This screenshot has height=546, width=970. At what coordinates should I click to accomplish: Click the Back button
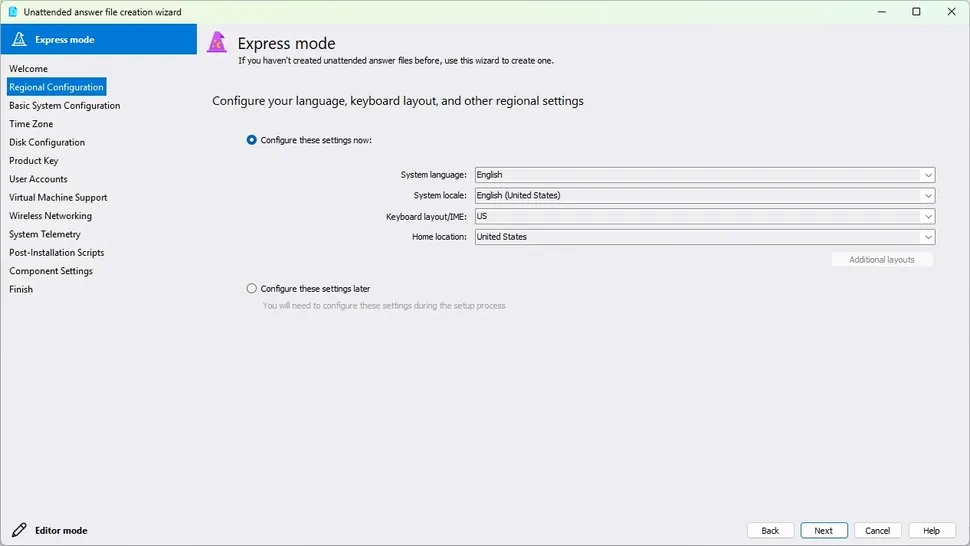coord(770,531)
